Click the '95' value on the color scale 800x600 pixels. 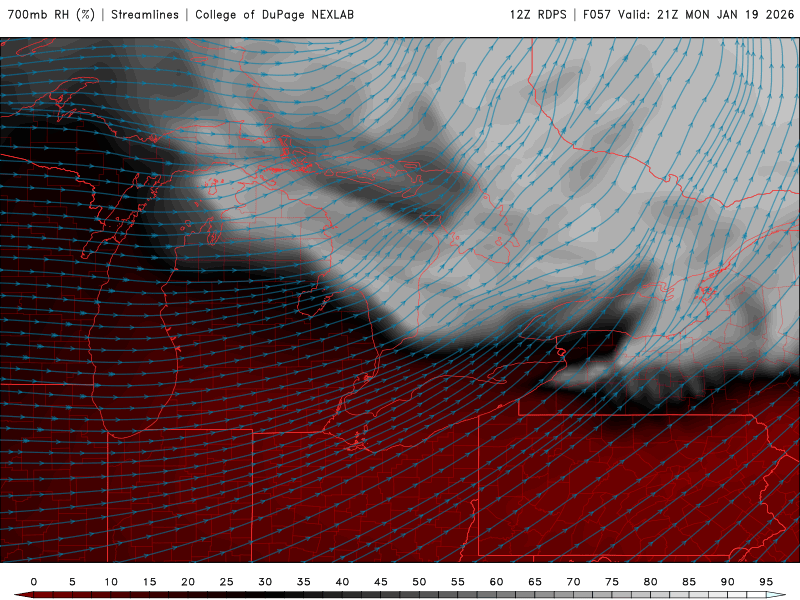tap(766, 582)
